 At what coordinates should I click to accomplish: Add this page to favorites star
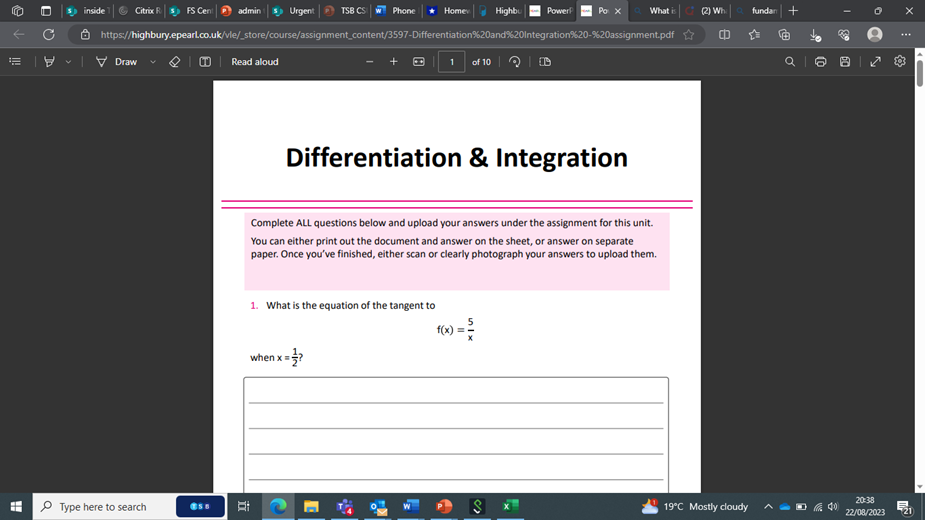click(x=688, y=34)
